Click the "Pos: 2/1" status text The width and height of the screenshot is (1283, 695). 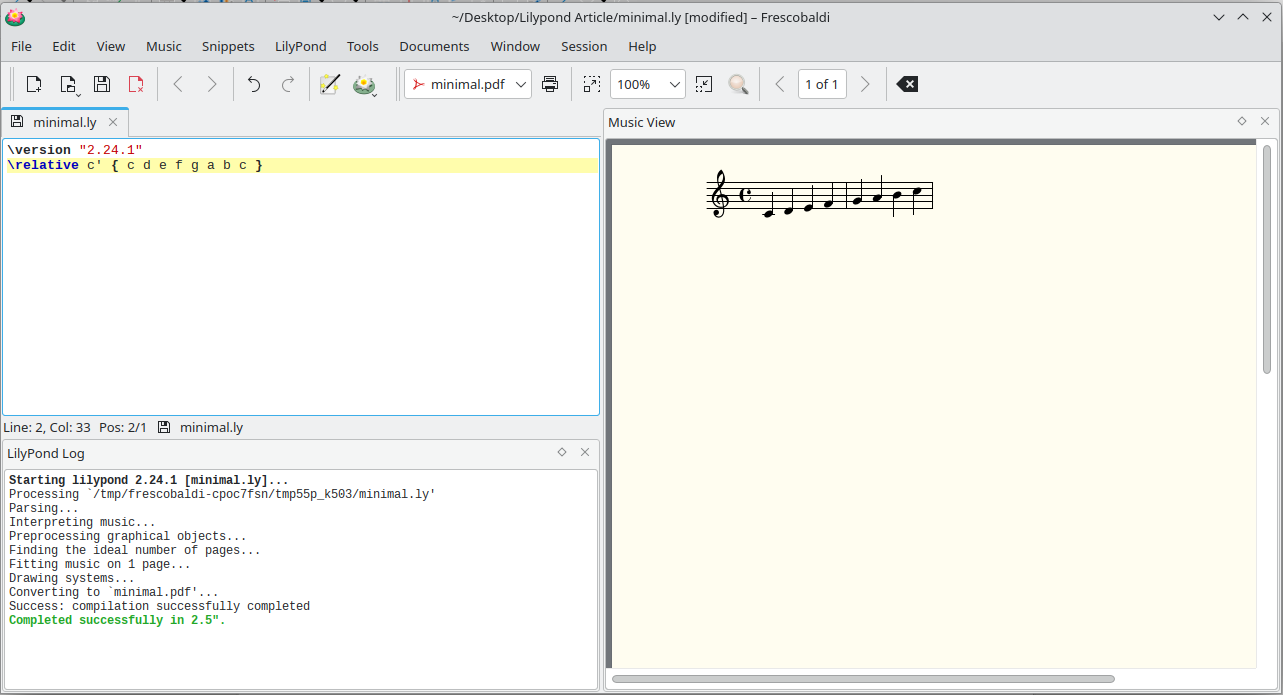tap(123, 427)
